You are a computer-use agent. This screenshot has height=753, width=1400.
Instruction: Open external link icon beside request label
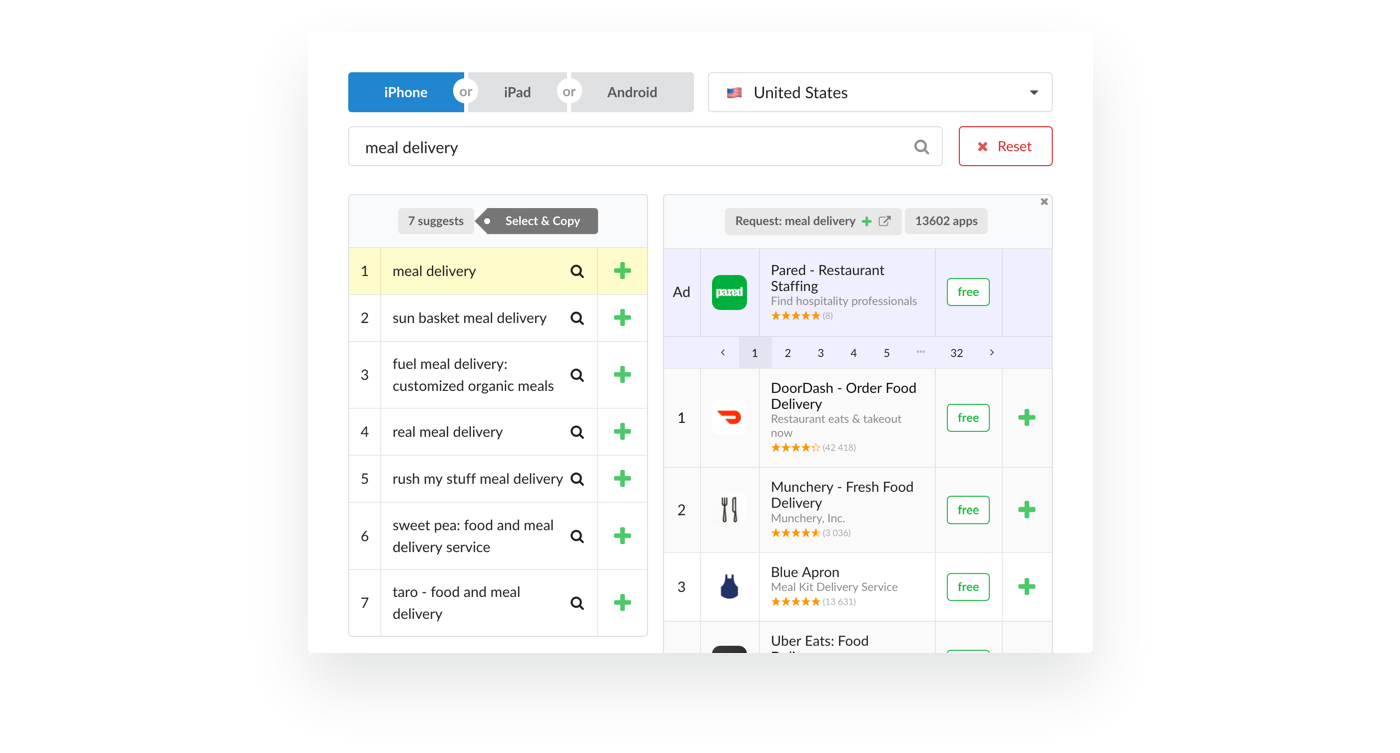pyautogui.click(x=885, y=221)
